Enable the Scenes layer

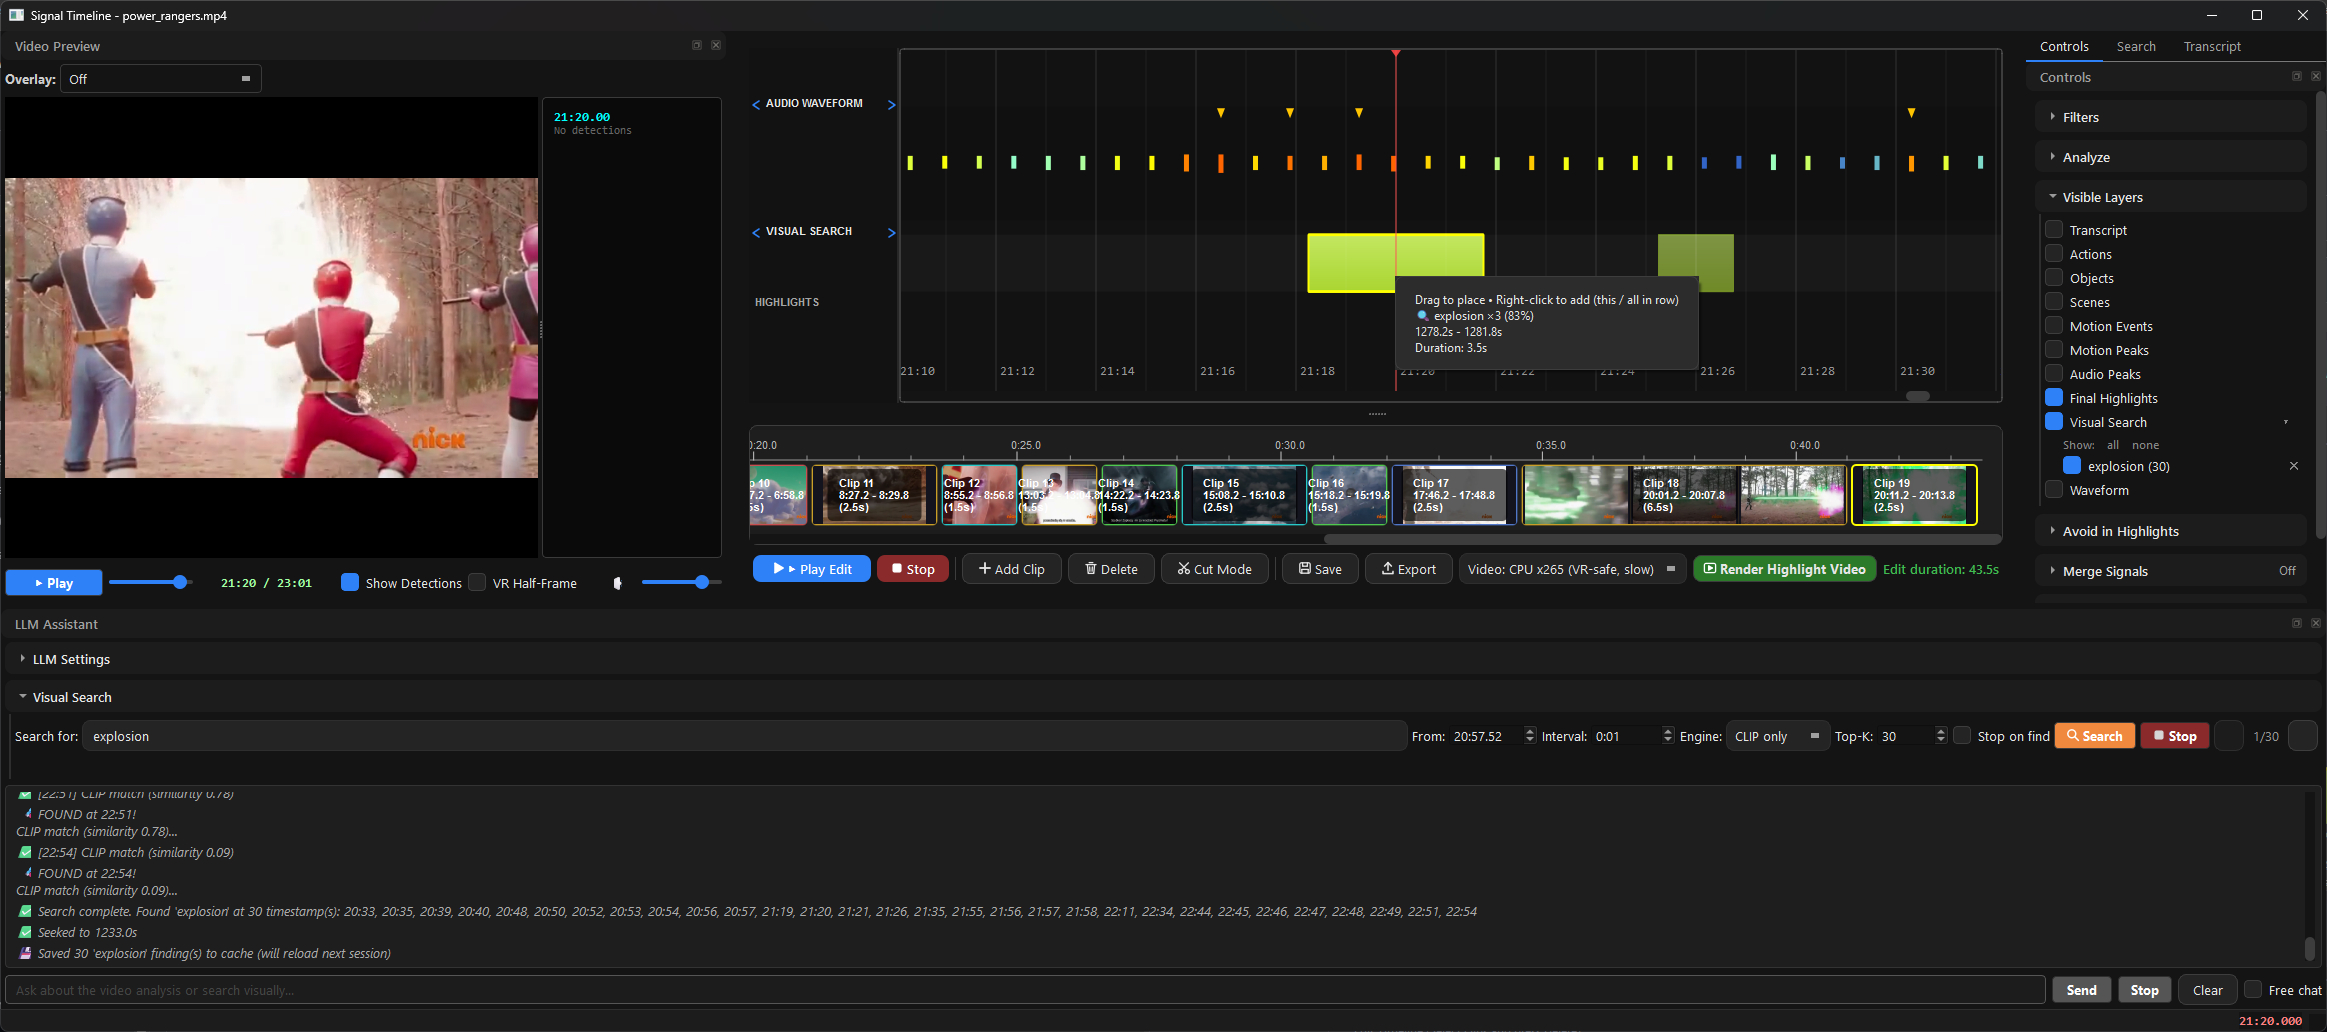click(2054, 301)
